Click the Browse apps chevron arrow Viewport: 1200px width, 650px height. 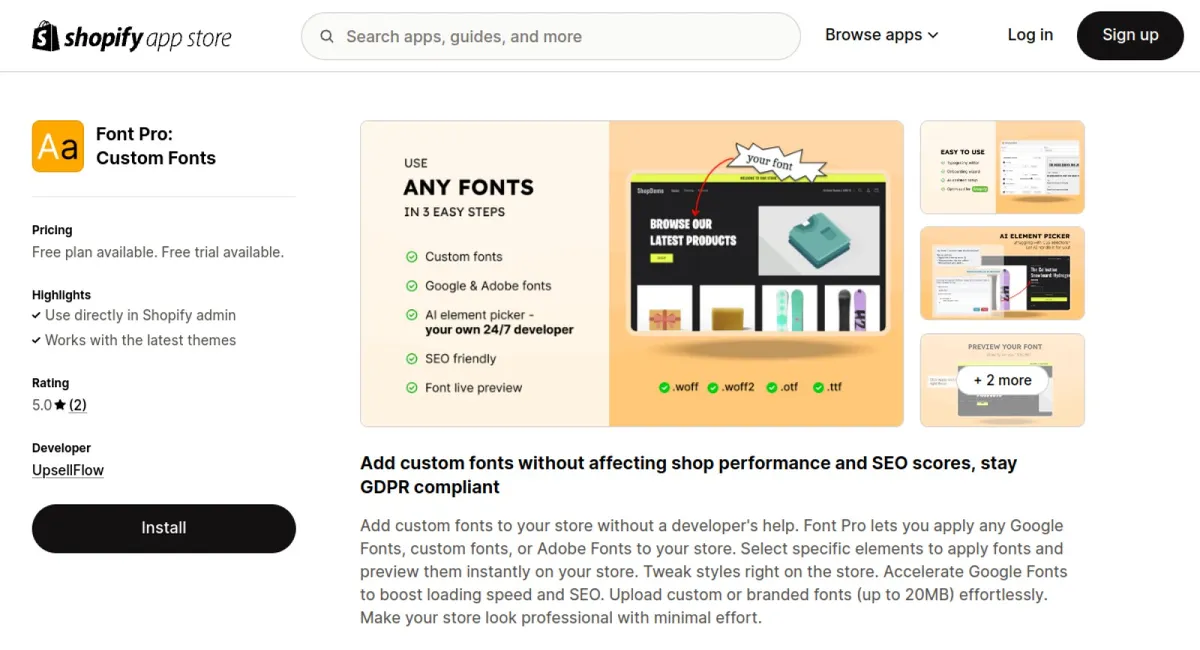(933, 35)
